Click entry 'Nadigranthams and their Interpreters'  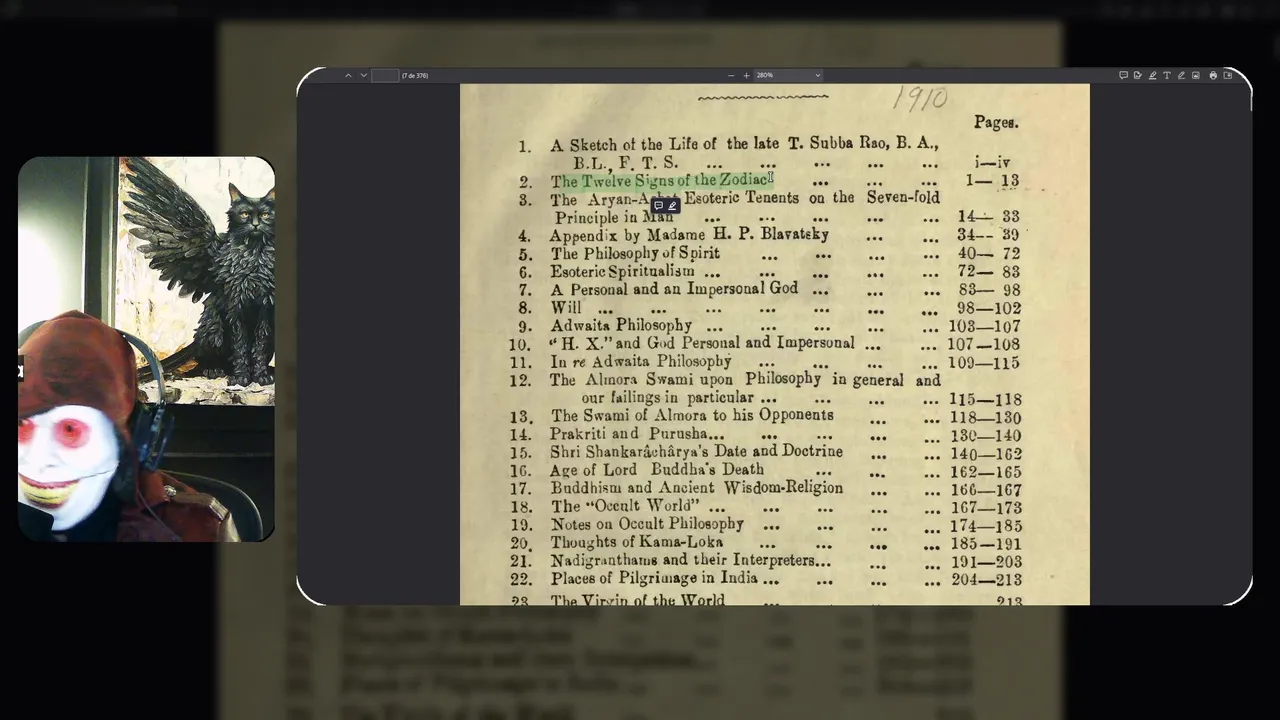[682, 561]
